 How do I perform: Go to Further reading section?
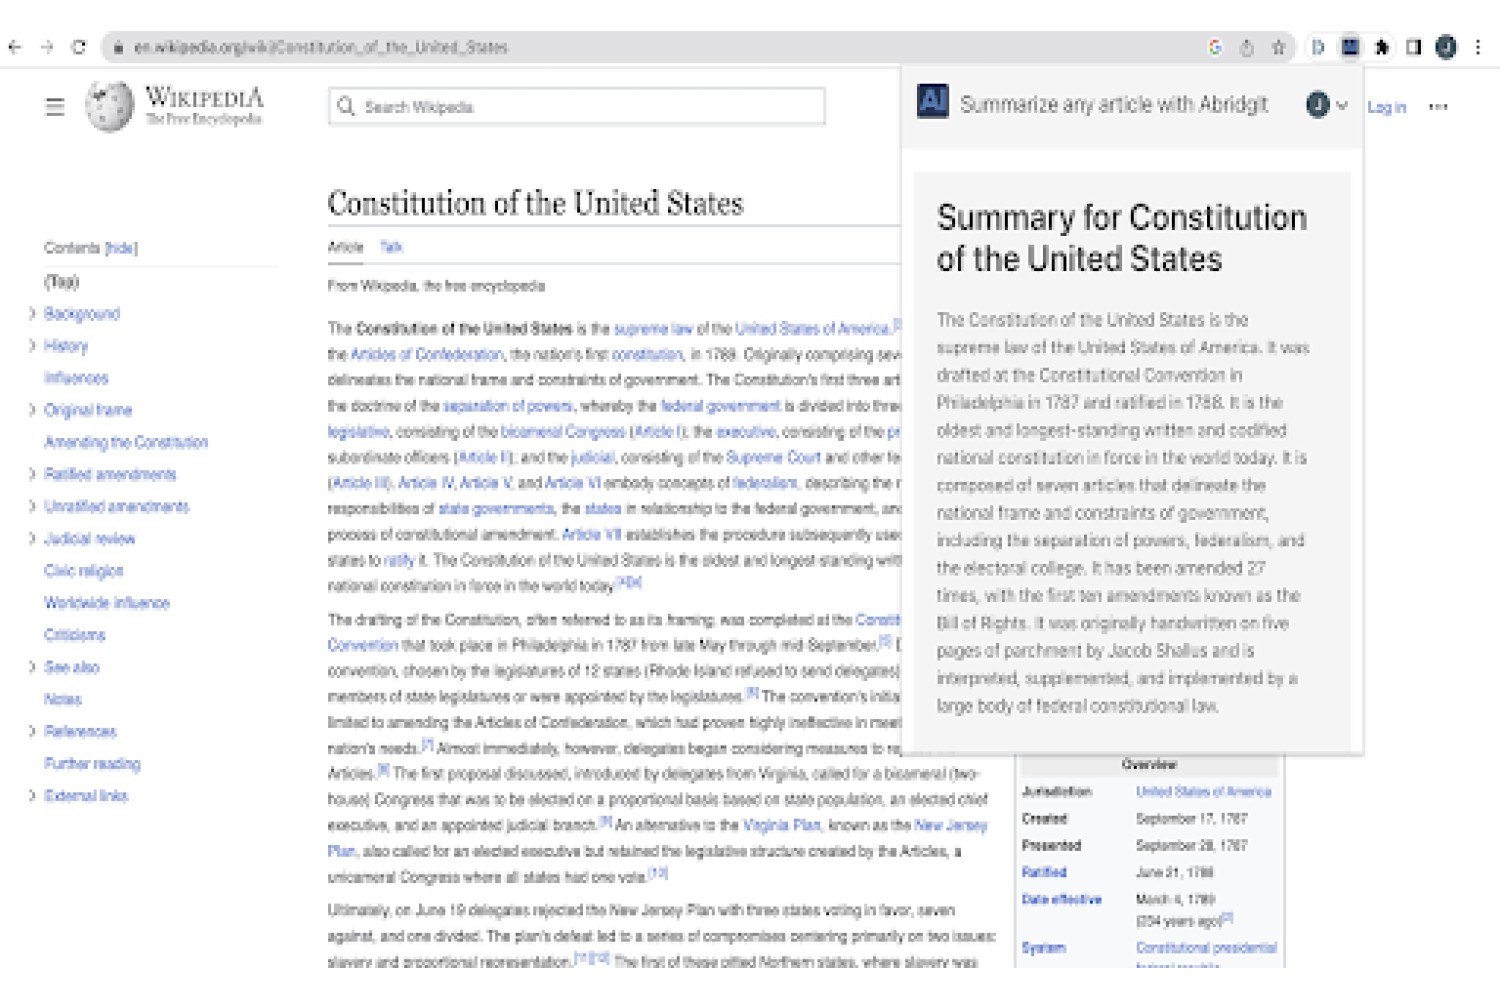pyautogui.click(x=92, y=764)
